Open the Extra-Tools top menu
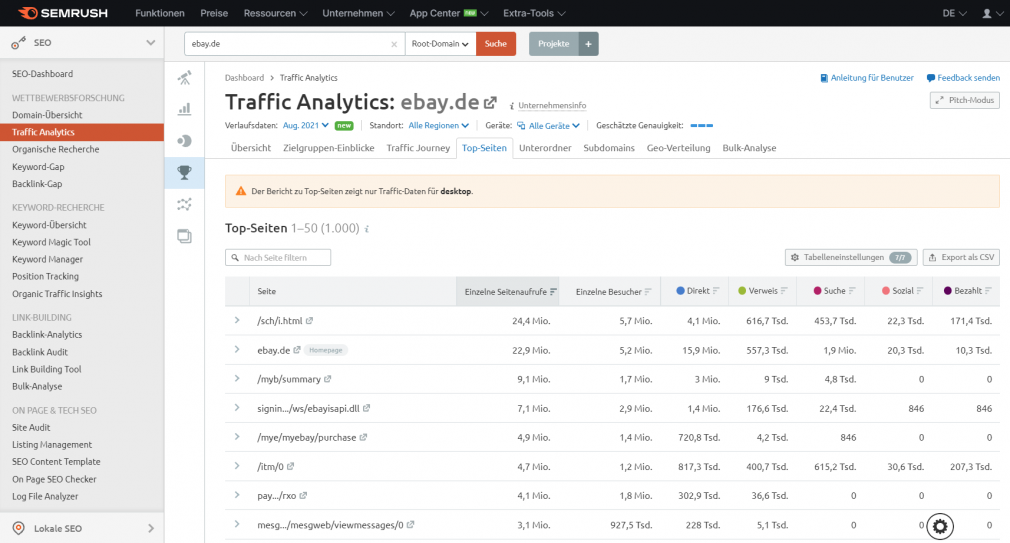Screen dimensions: 1010x543 (x=534, y=13)
